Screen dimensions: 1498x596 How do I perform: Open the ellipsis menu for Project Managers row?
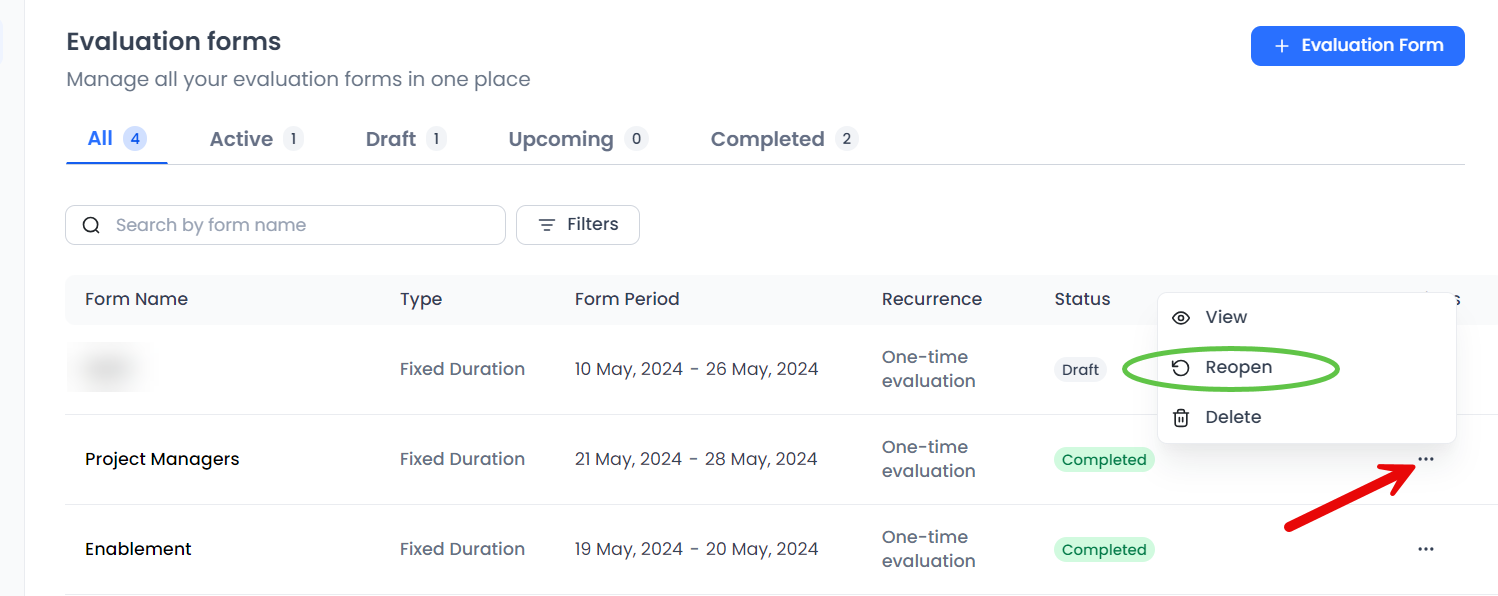click(1426, 458)
